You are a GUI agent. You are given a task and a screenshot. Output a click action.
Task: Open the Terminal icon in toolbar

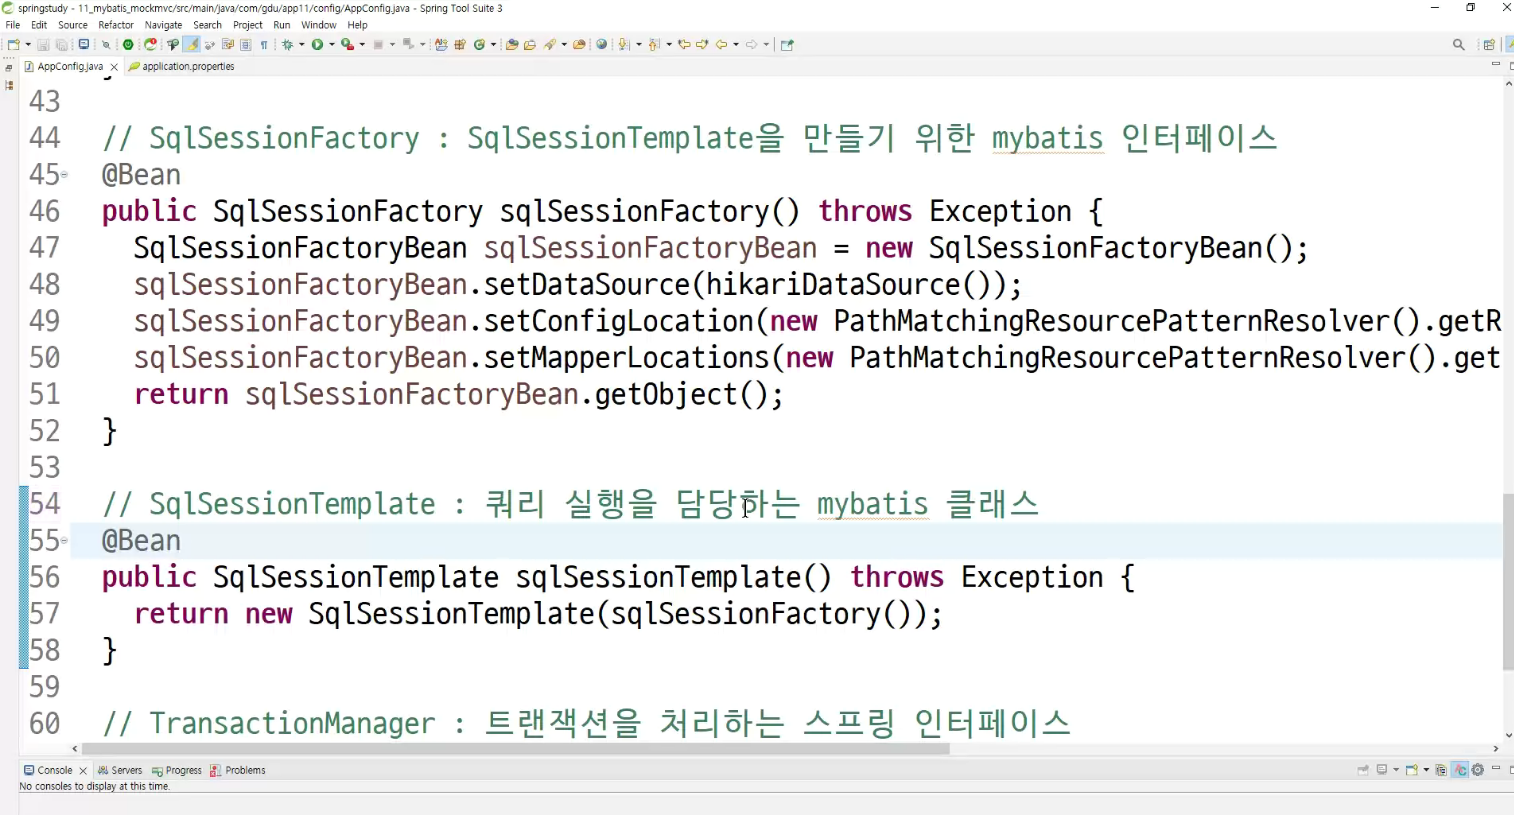pos(83,44)
